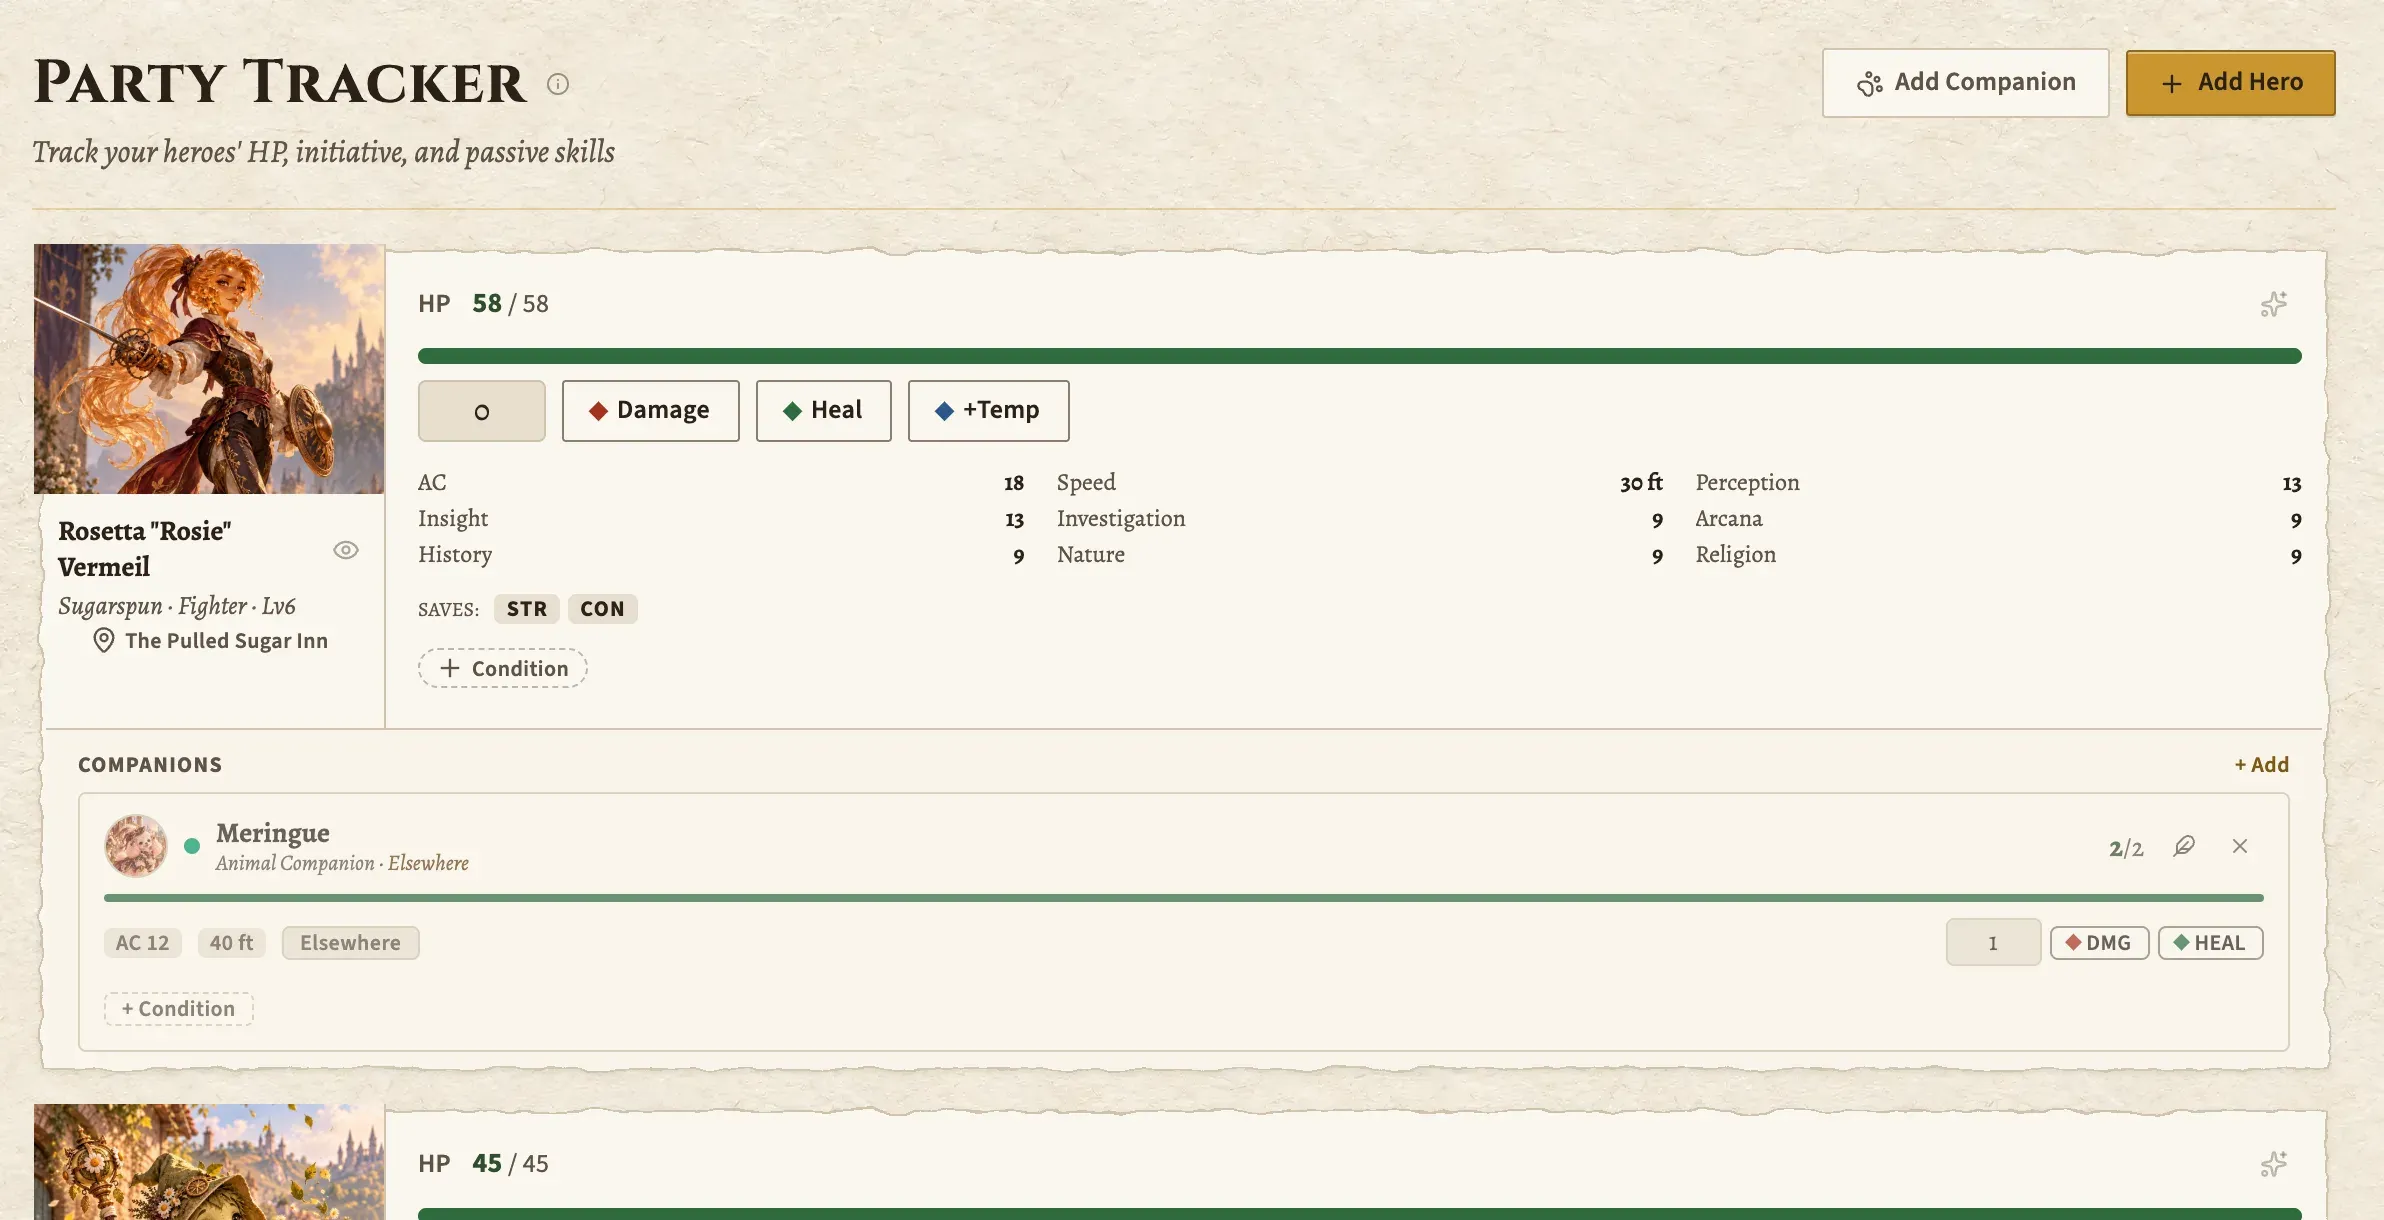Remove Meringue with the X icon
Image resolution: width=2384 pixels, height=1220 pixels.
coord(2240,846)
